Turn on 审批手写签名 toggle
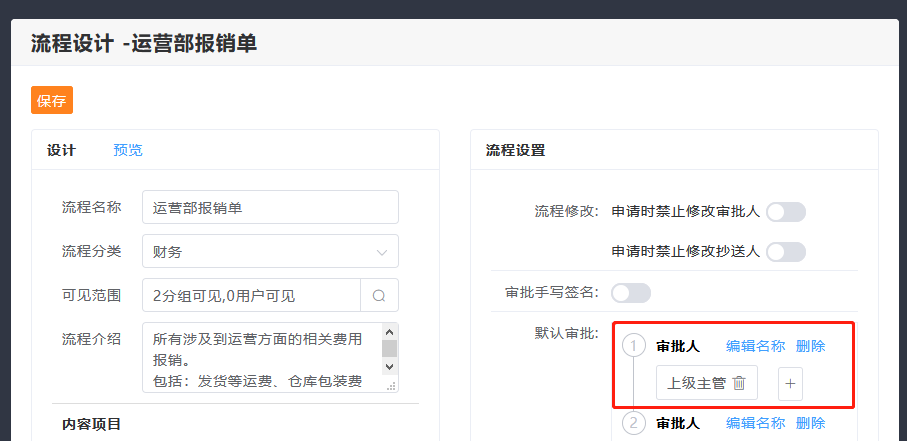The width and height of the screenshot is (907, 441). (x=631, y=293)
